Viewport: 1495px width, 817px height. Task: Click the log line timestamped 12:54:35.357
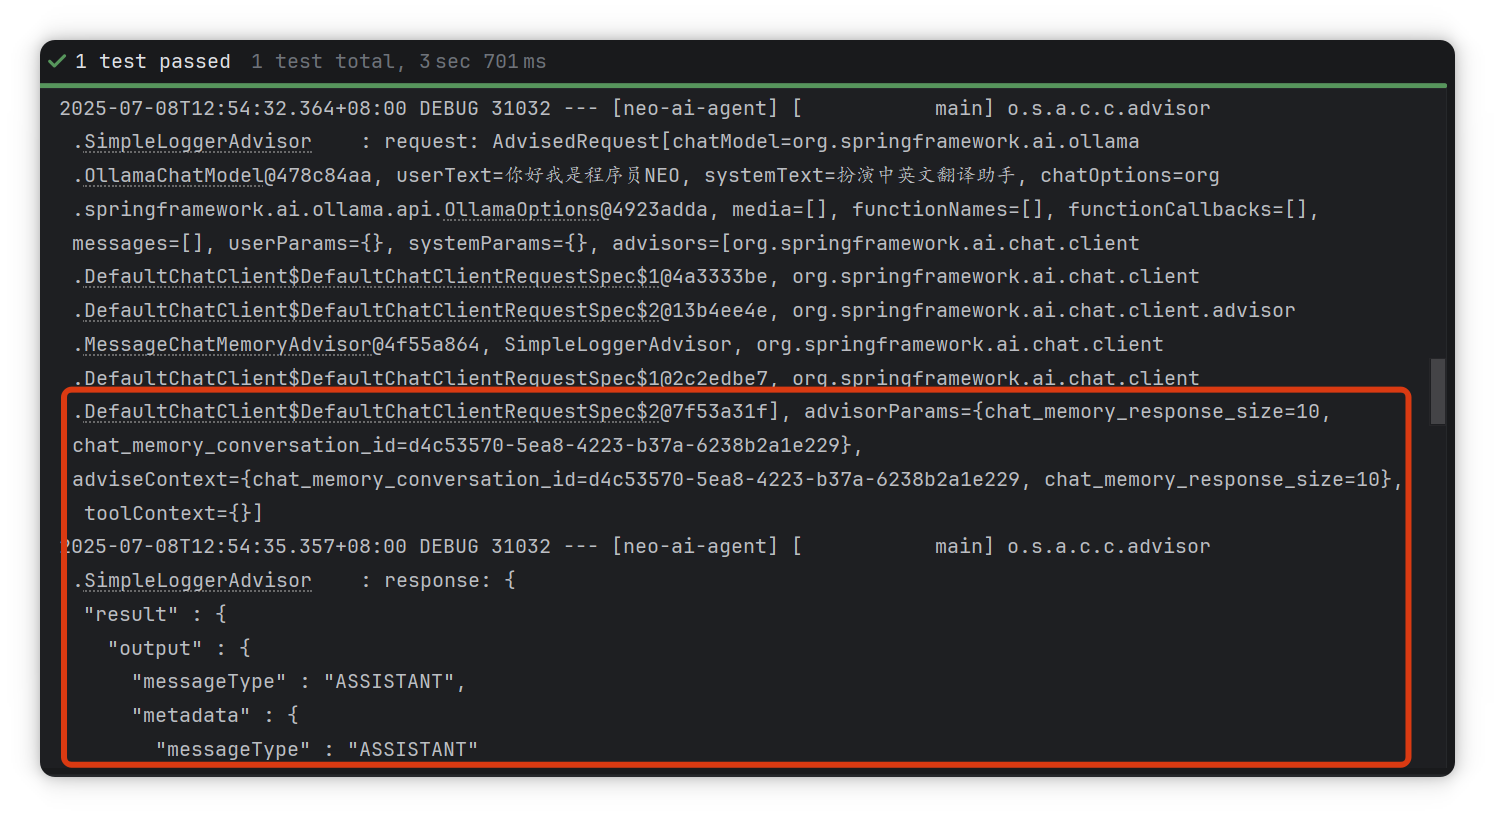634,547
